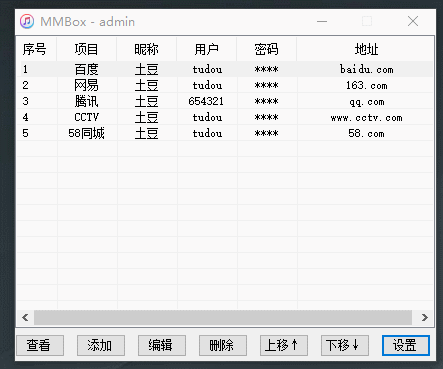443x369 pixels.
Task: Open the 设置 settings button
Action: coord(406,345)
